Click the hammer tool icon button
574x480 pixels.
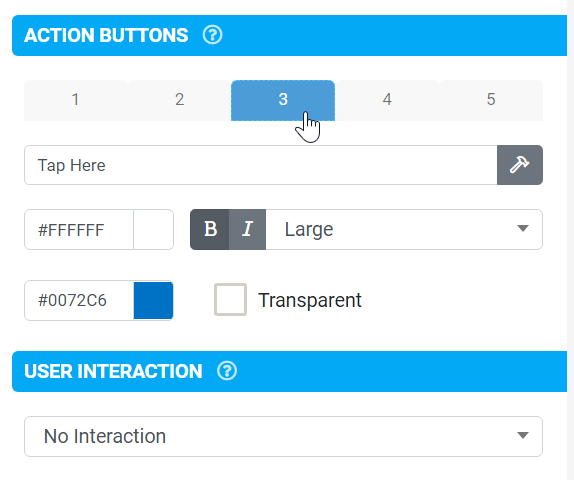pos(520,165)
